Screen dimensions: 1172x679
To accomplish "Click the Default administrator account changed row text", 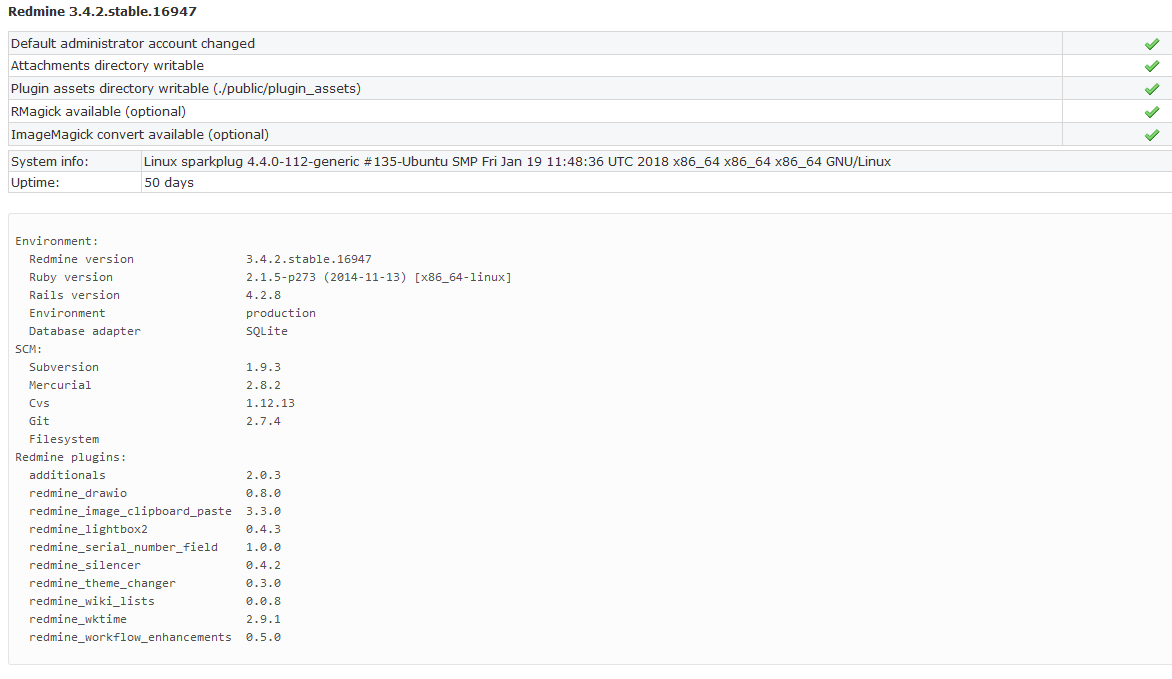I will click(x=132, y=43).
